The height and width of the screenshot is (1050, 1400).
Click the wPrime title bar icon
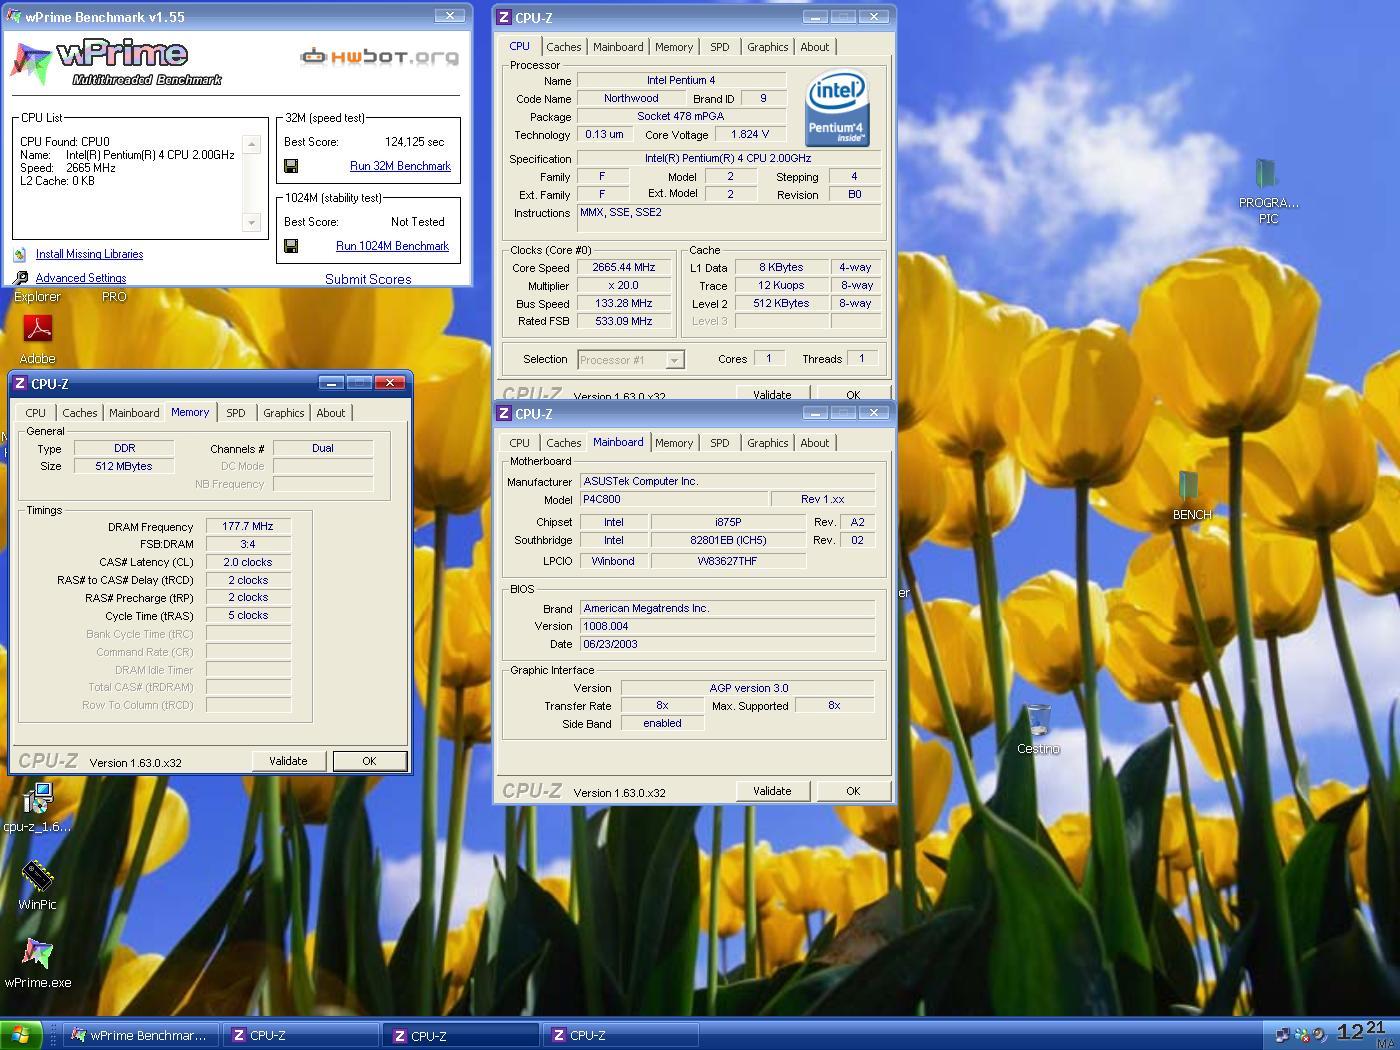[13, 17]
